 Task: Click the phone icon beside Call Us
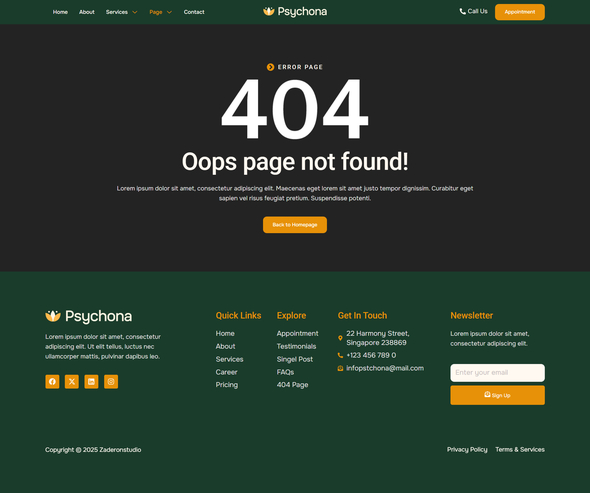(x=462, y=11)
